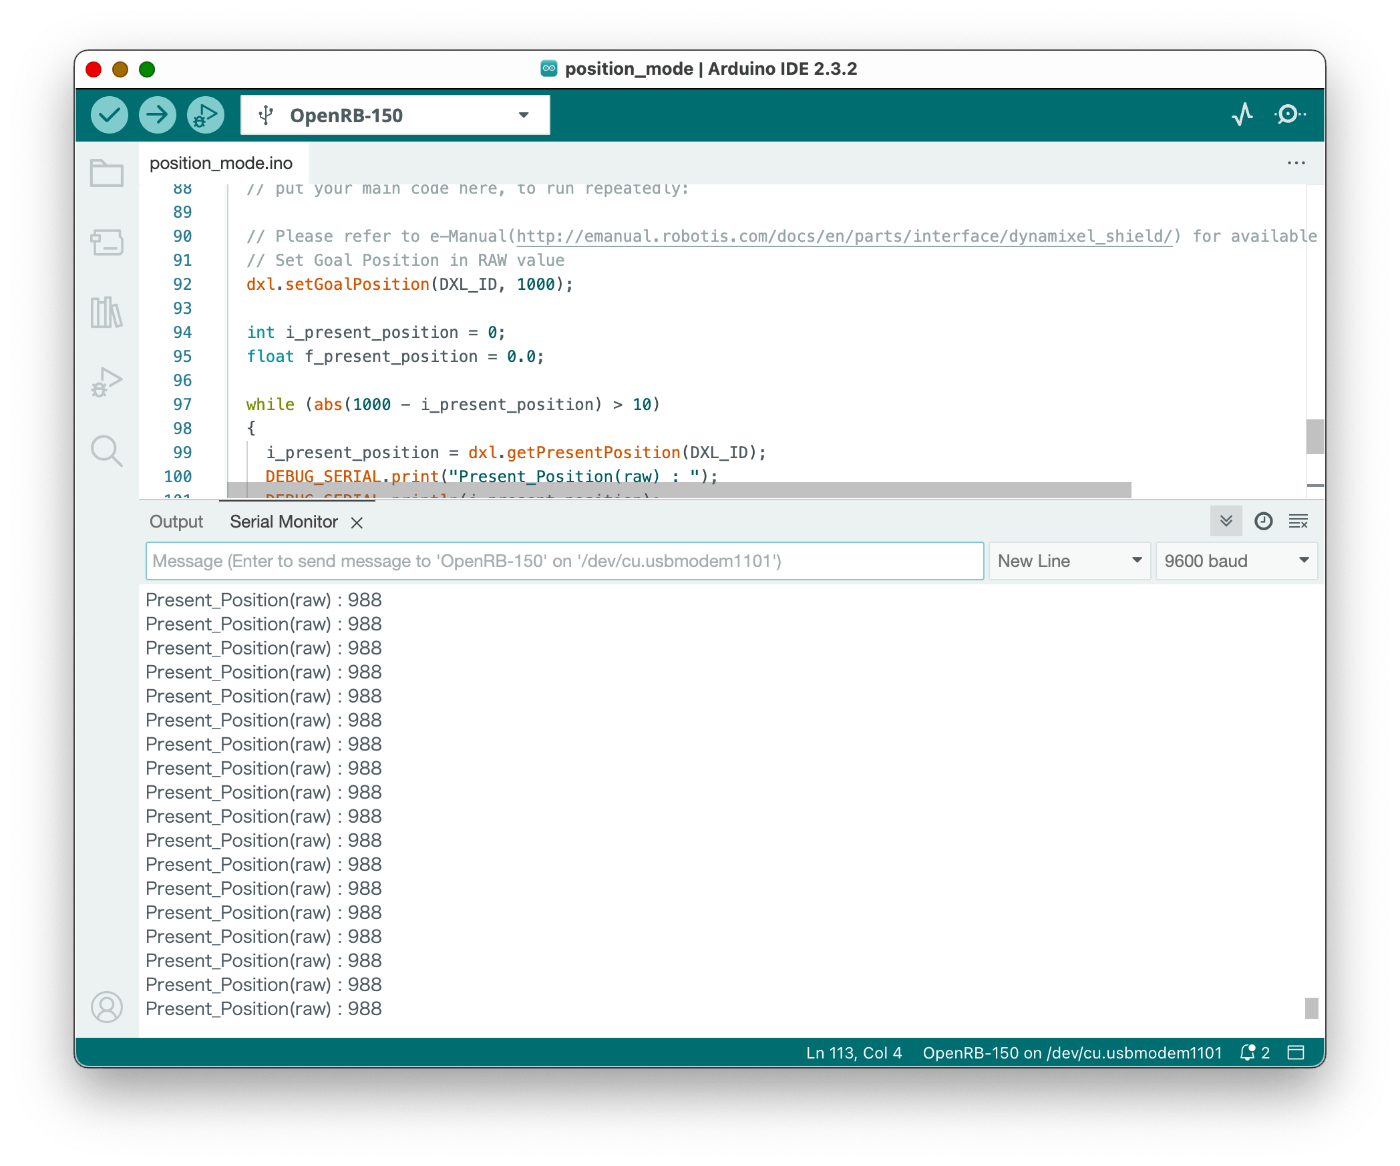Close the Serial Monitor tab
The image size is (1400, 1166).
tap(357, 522)
